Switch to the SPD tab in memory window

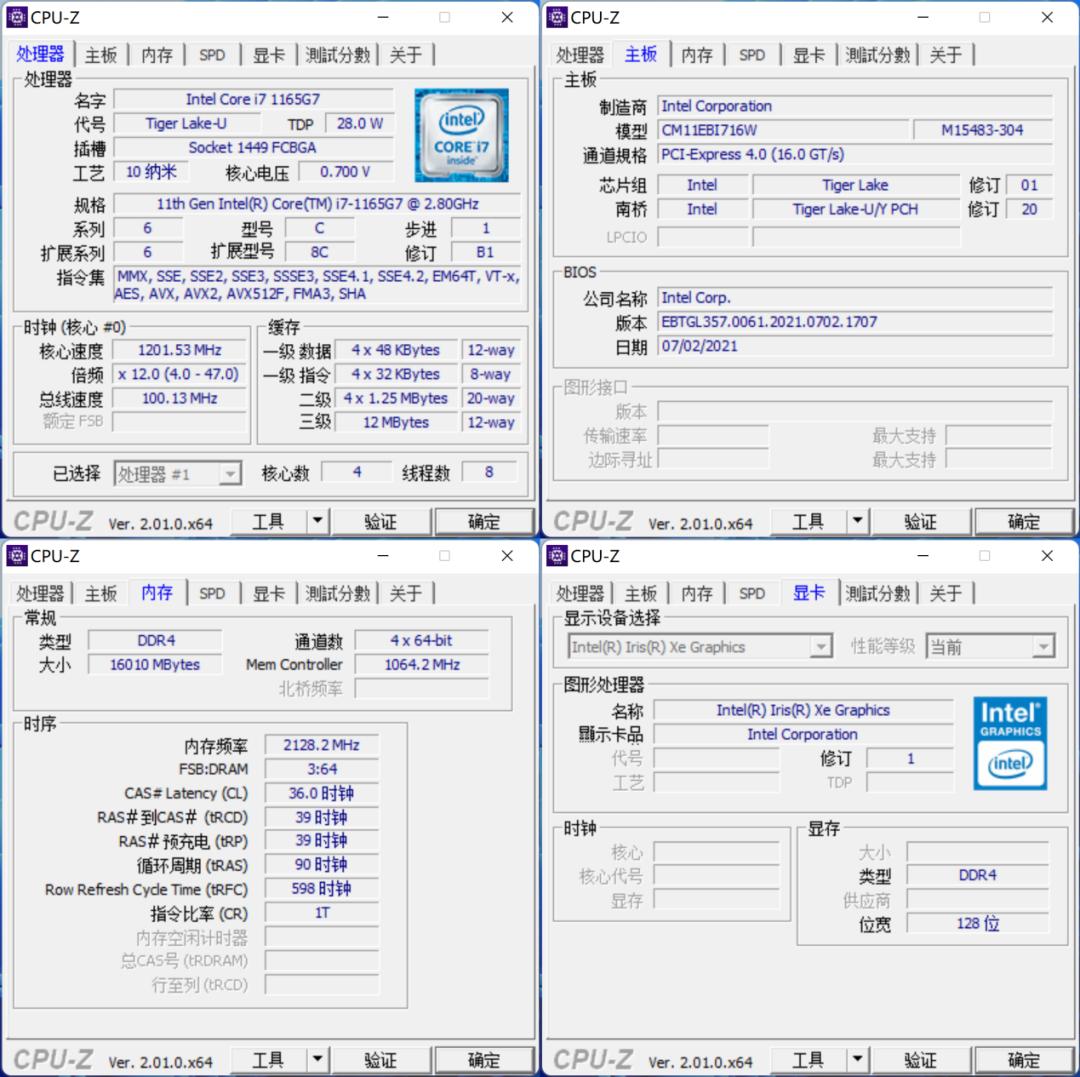click(x=212, y=592)
